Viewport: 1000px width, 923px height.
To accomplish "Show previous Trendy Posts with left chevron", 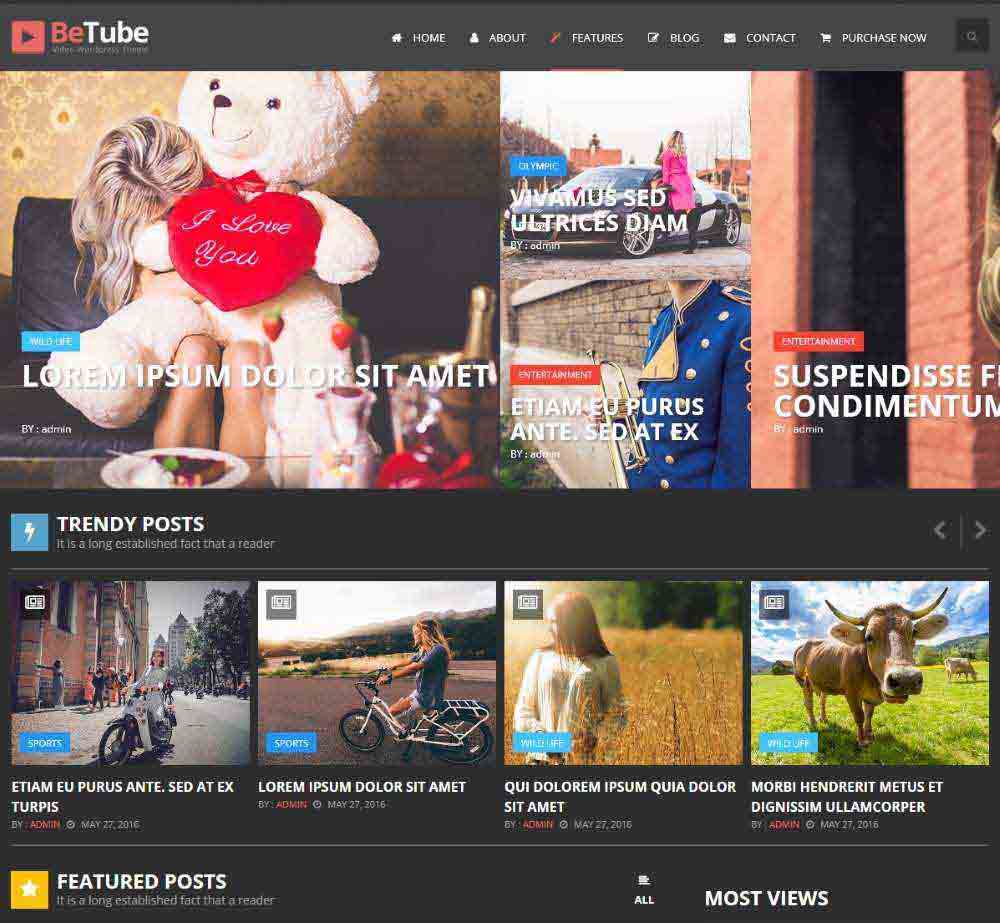I will coord(941,530).
